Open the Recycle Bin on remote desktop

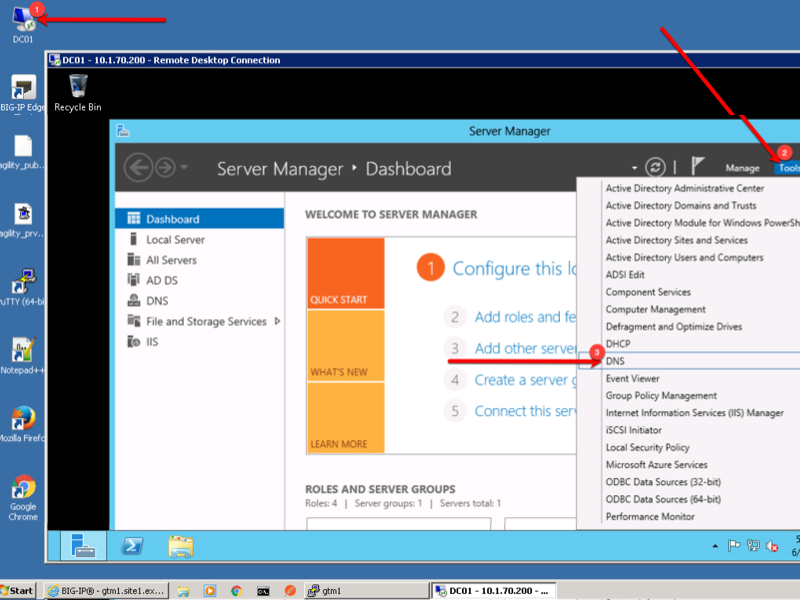(78, 93)
